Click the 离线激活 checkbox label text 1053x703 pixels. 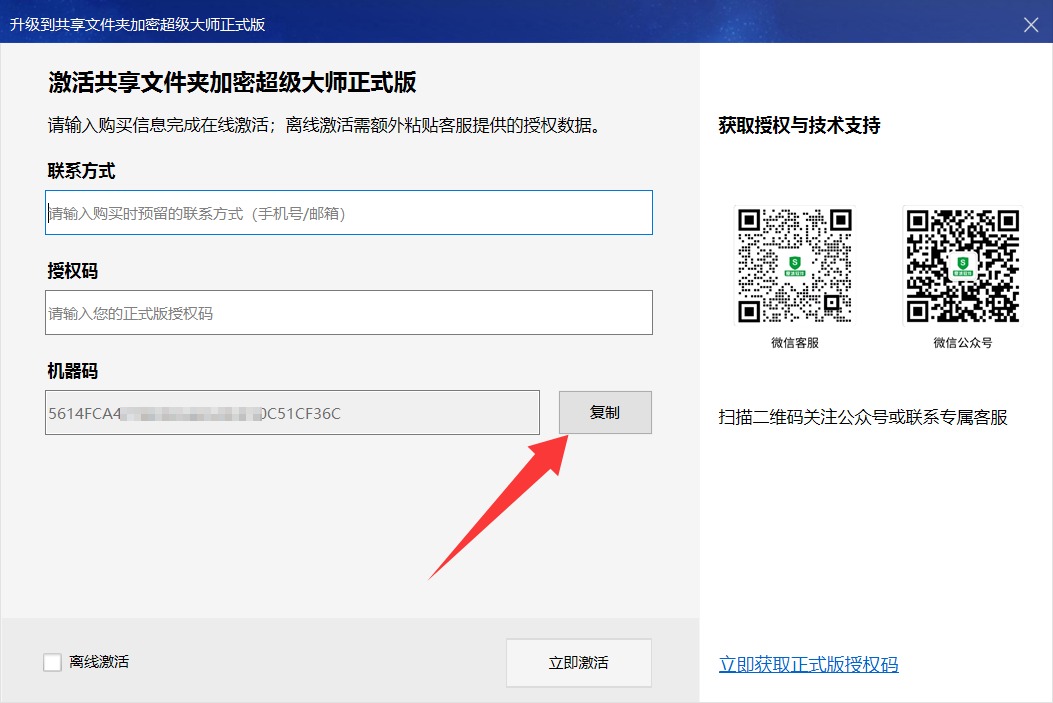99,662
